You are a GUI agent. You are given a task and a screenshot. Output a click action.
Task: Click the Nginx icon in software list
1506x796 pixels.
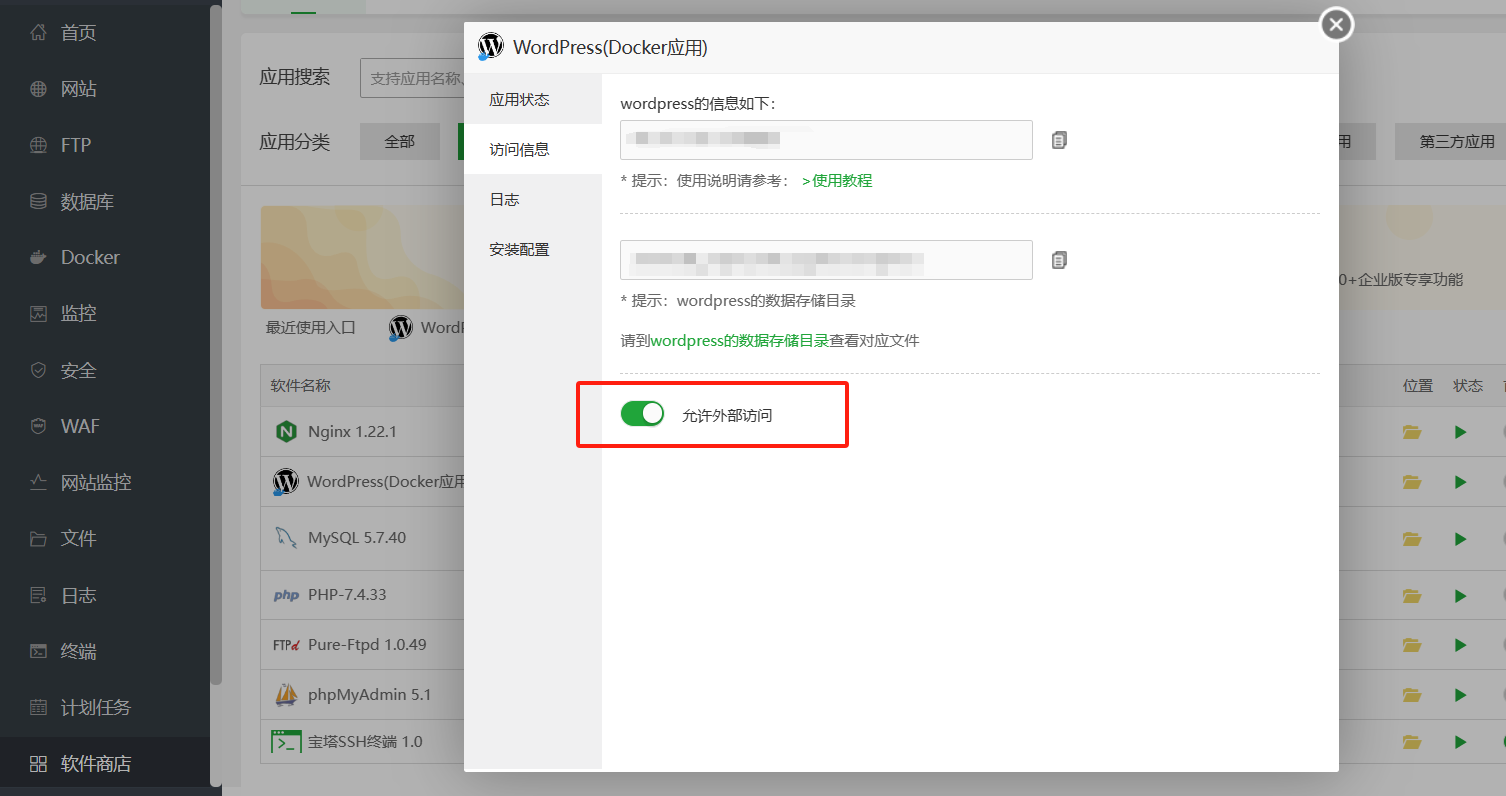(x=286, y=432)
